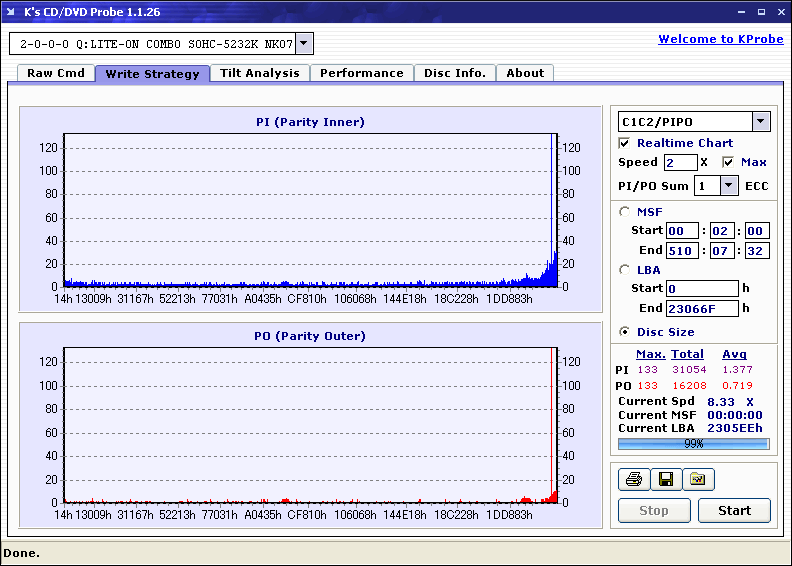Select the LBA radio button
792x566 pixels.
pyautogui.click(x=625, y=270)
